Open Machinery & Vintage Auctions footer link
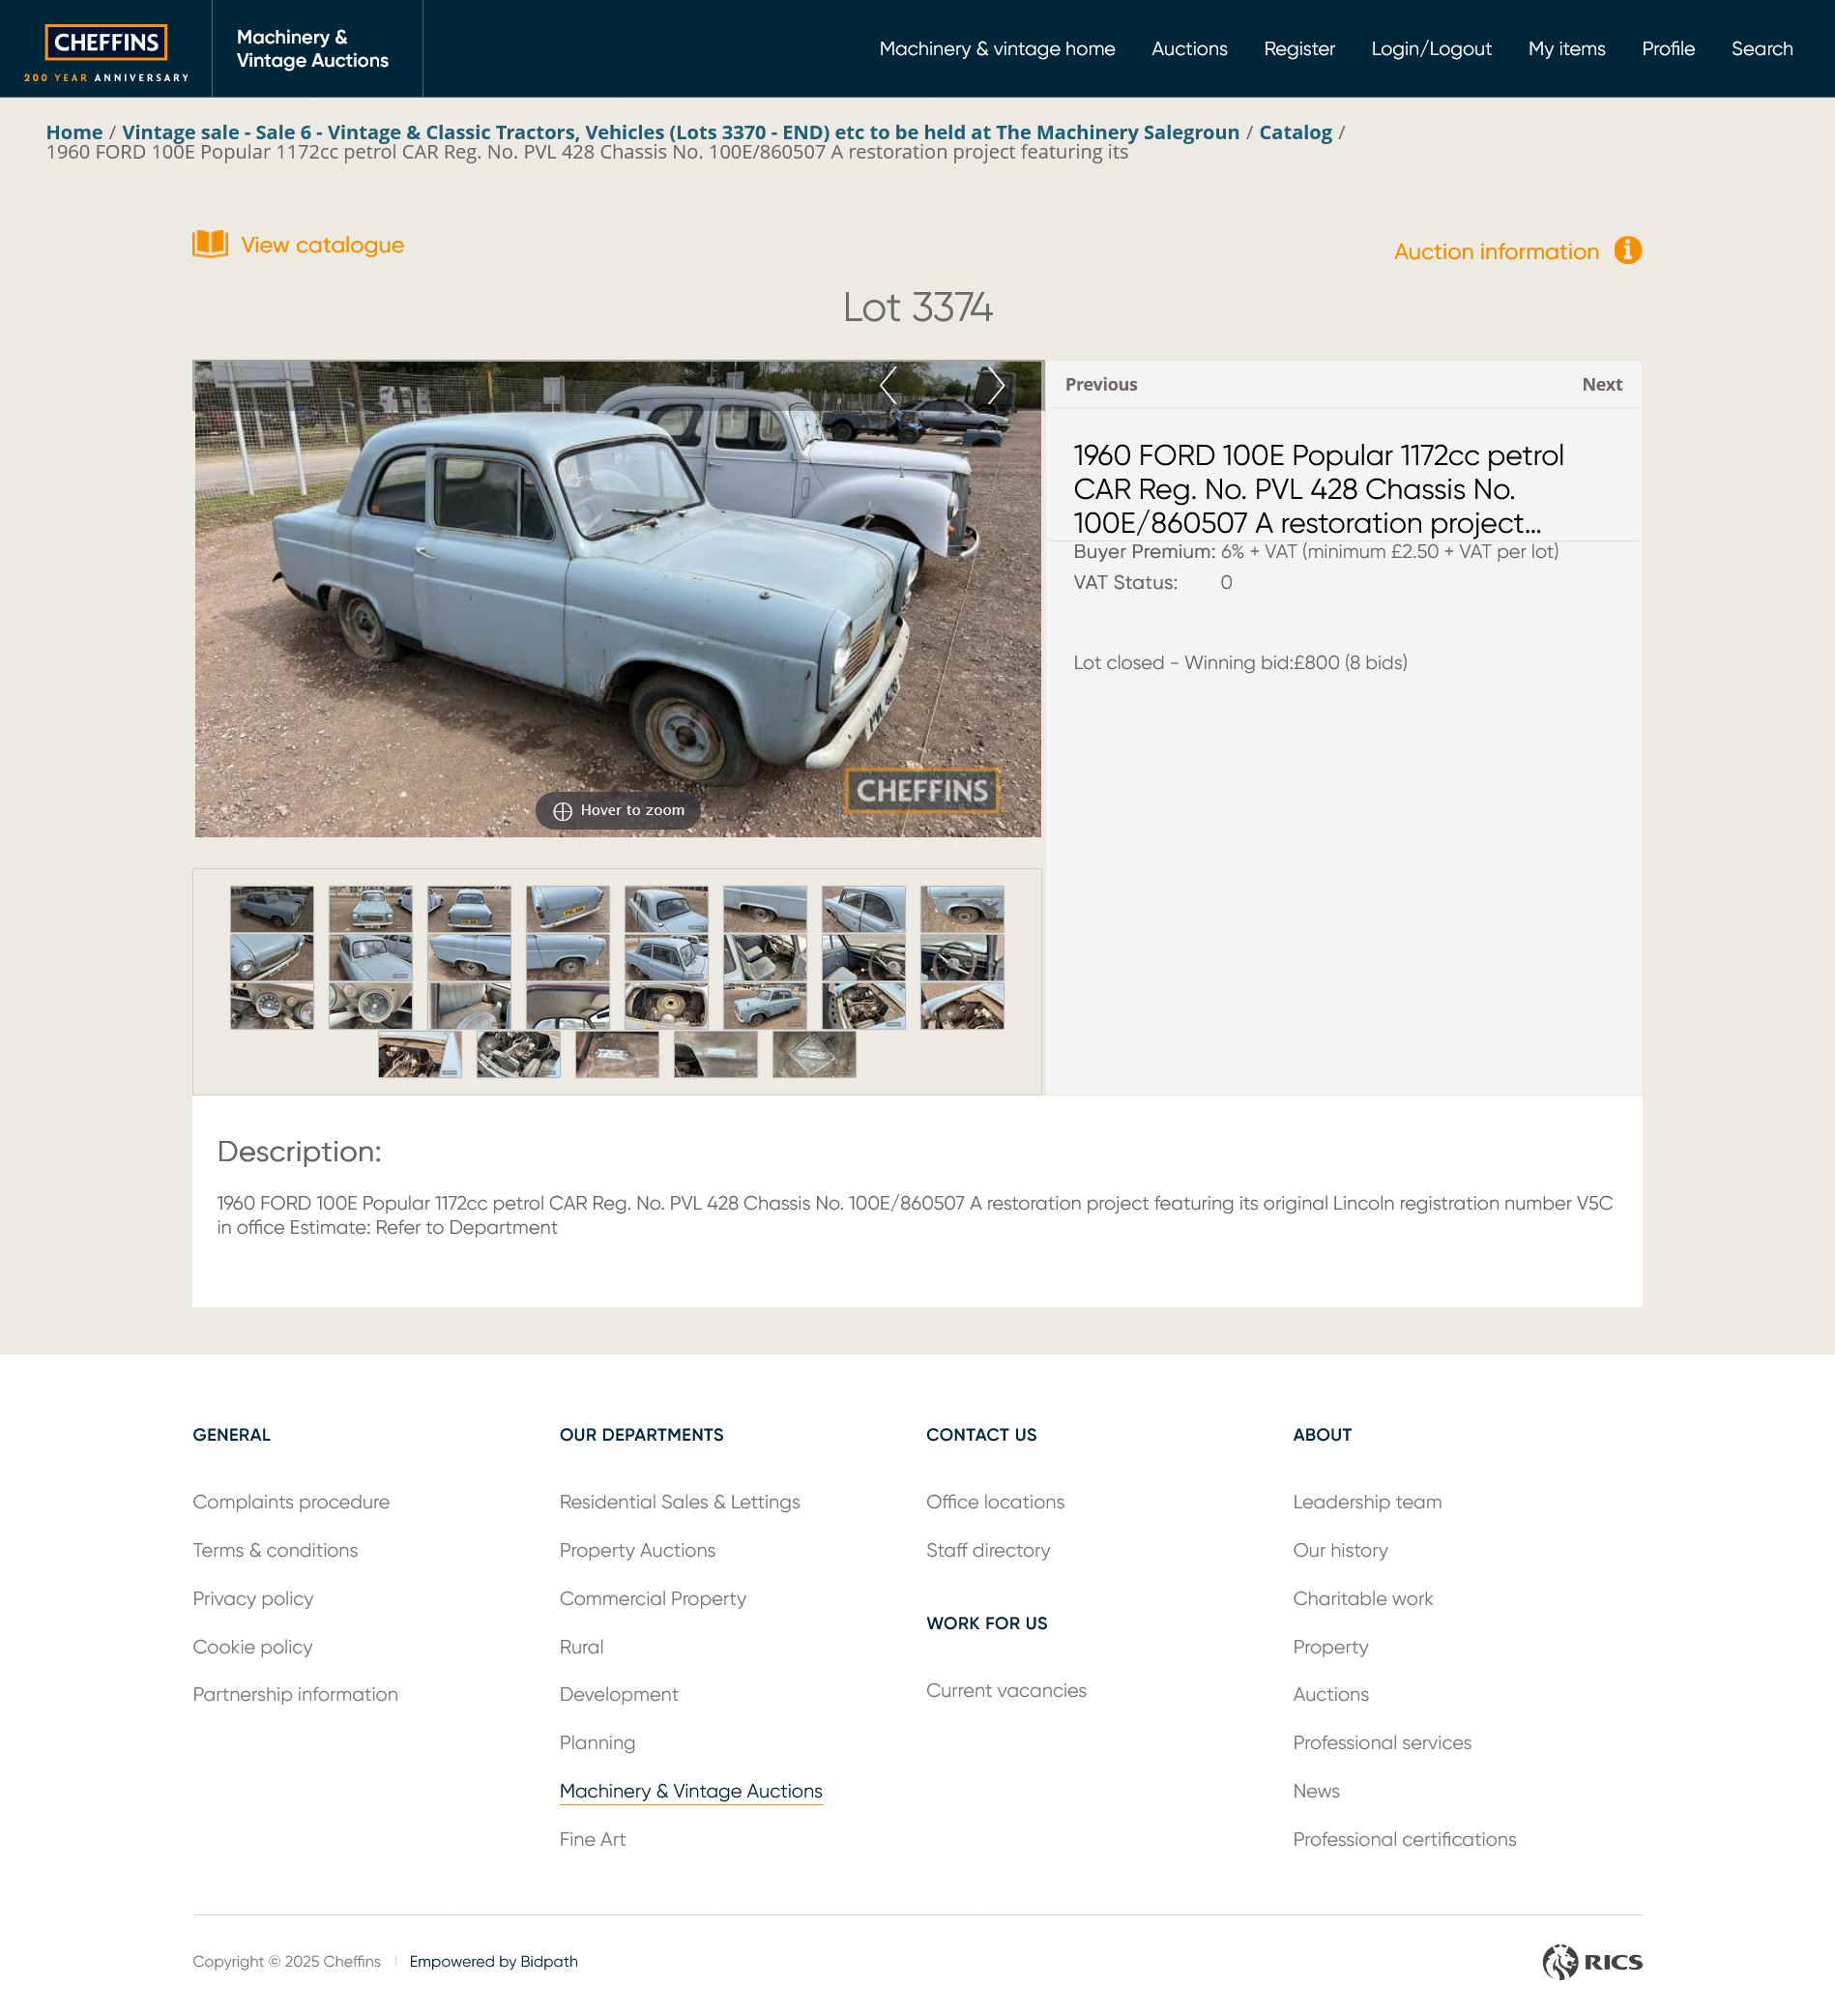Image resolution: width=1835 pixels, height=2016 pixels. point(690,1791)
